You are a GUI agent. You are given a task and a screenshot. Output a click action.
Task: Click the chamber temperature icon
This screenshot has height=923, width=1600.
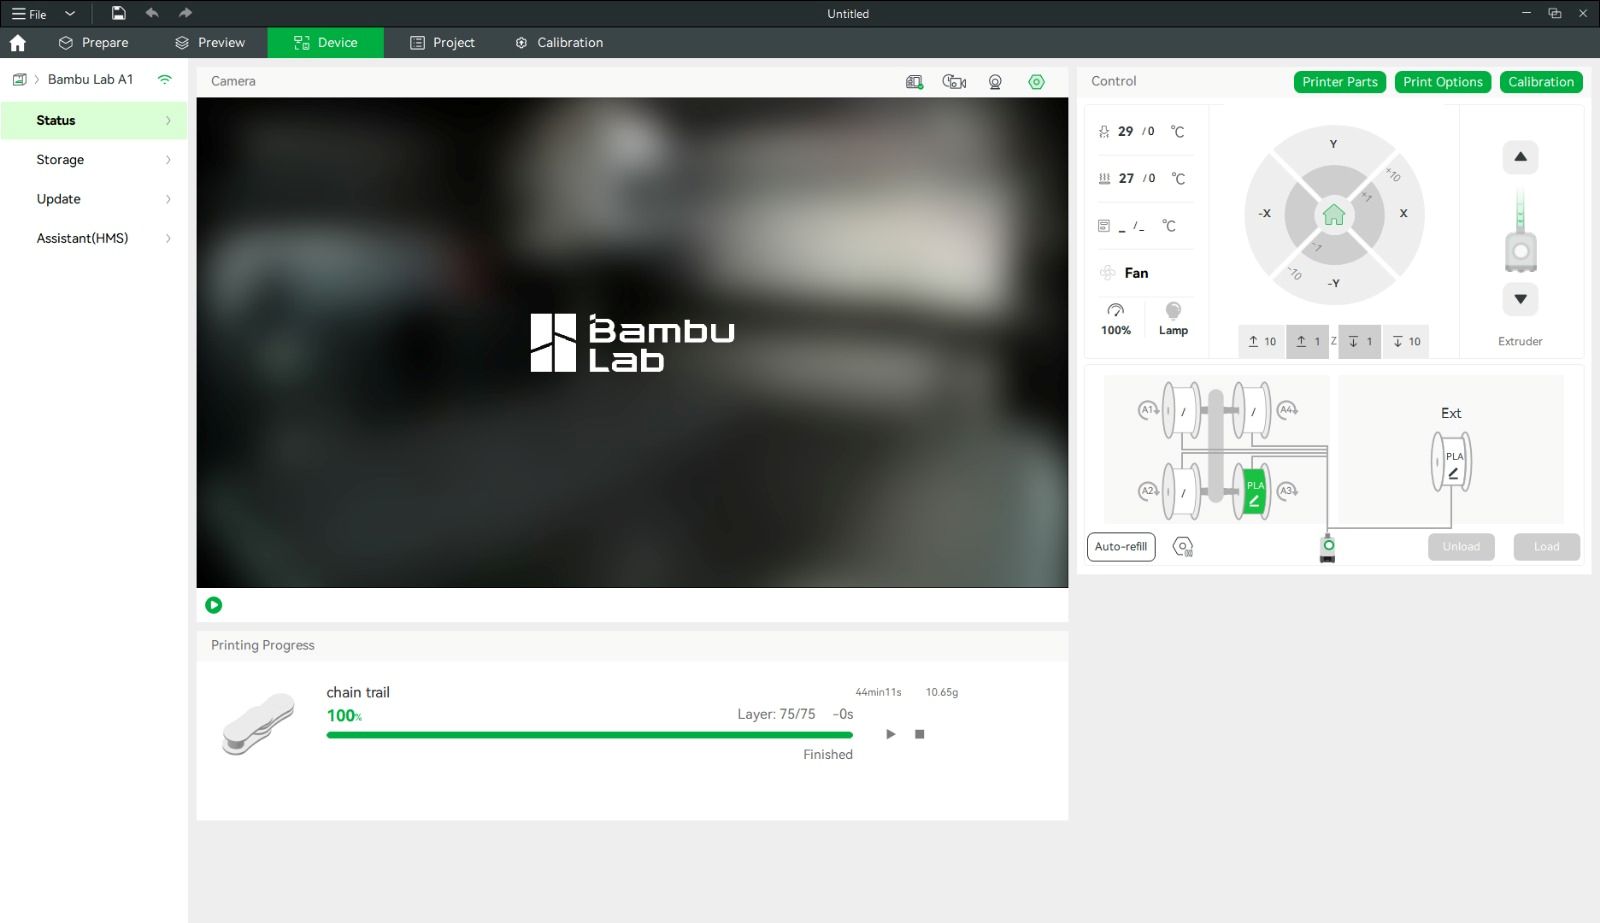point(1104,226)
